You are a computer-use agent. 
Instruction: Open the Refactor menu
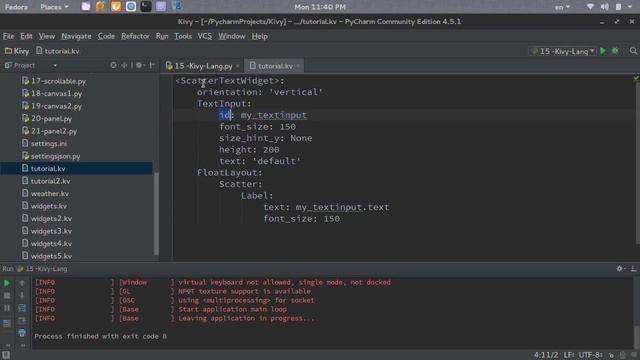point(135,36)
